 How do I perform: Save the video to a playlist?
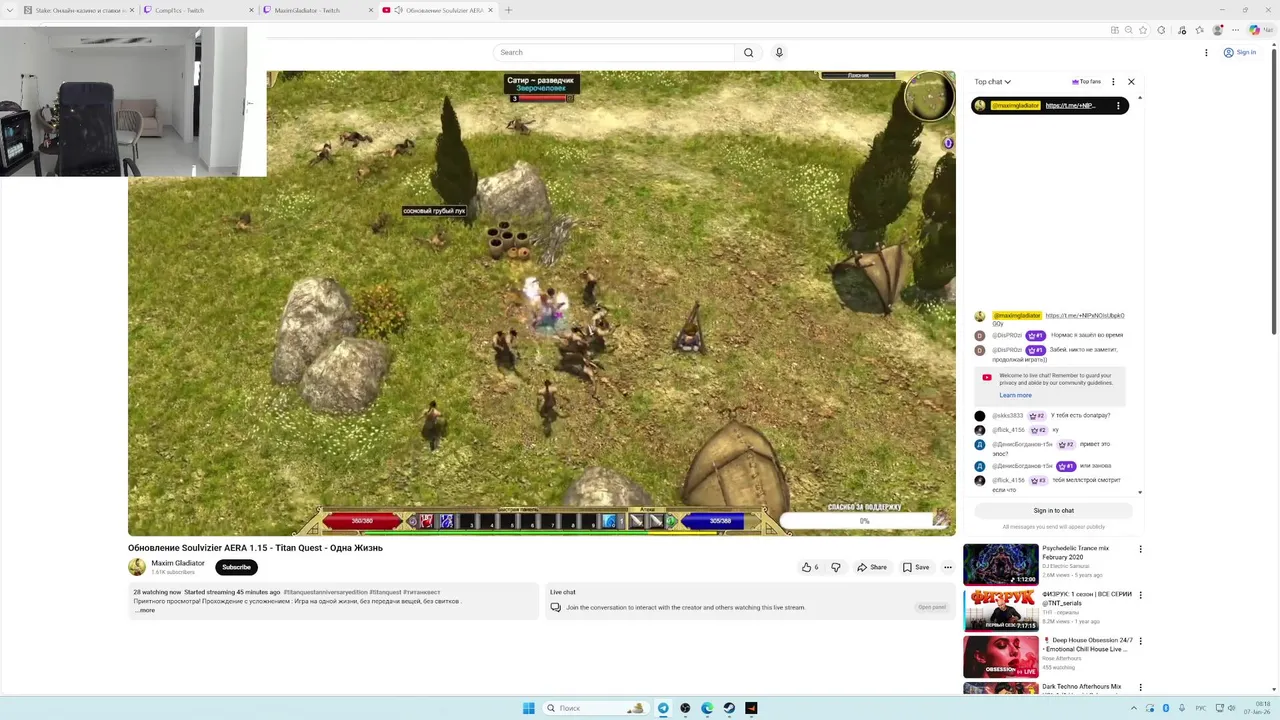pos(916,567)
